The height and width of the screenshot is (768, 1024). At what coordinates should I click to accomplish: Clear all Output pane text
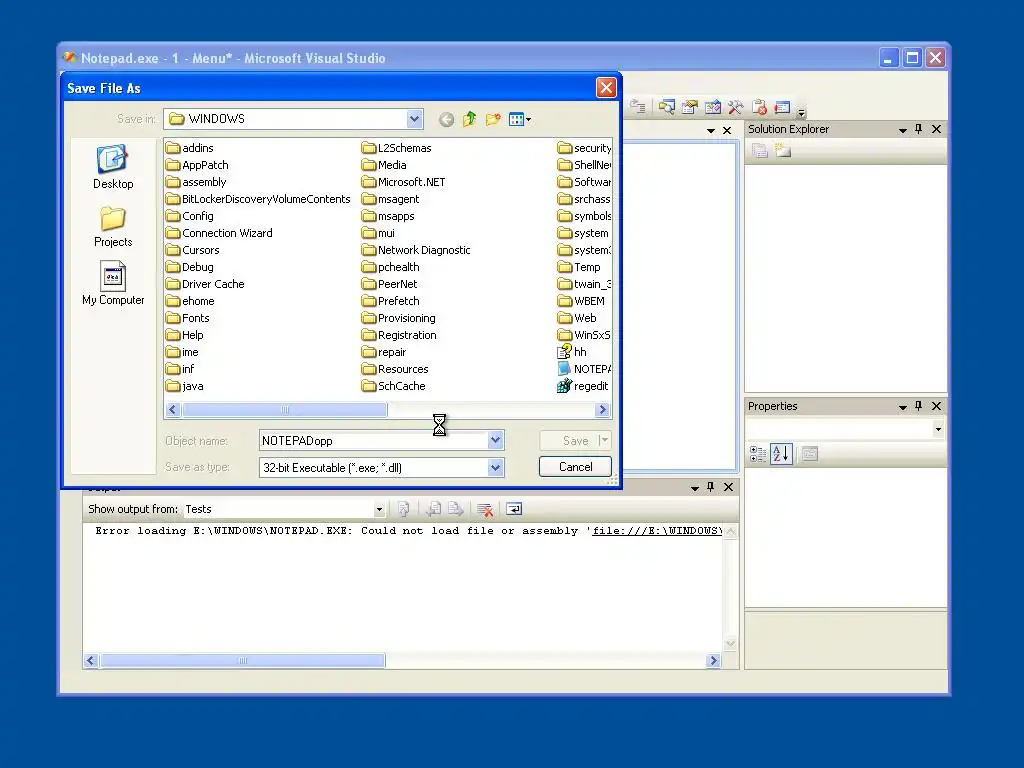(485, 509)
